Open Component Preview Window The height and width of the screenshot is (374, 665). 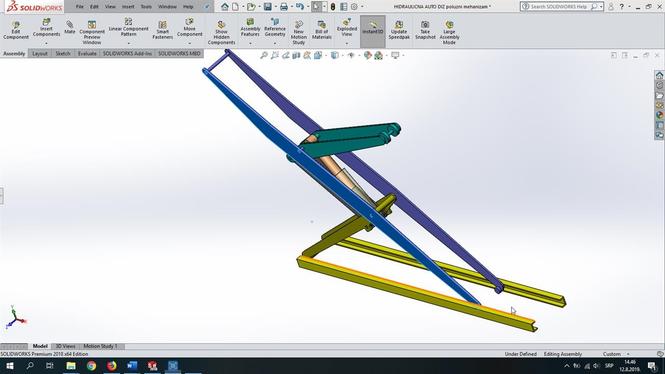[x=92, y=32]
